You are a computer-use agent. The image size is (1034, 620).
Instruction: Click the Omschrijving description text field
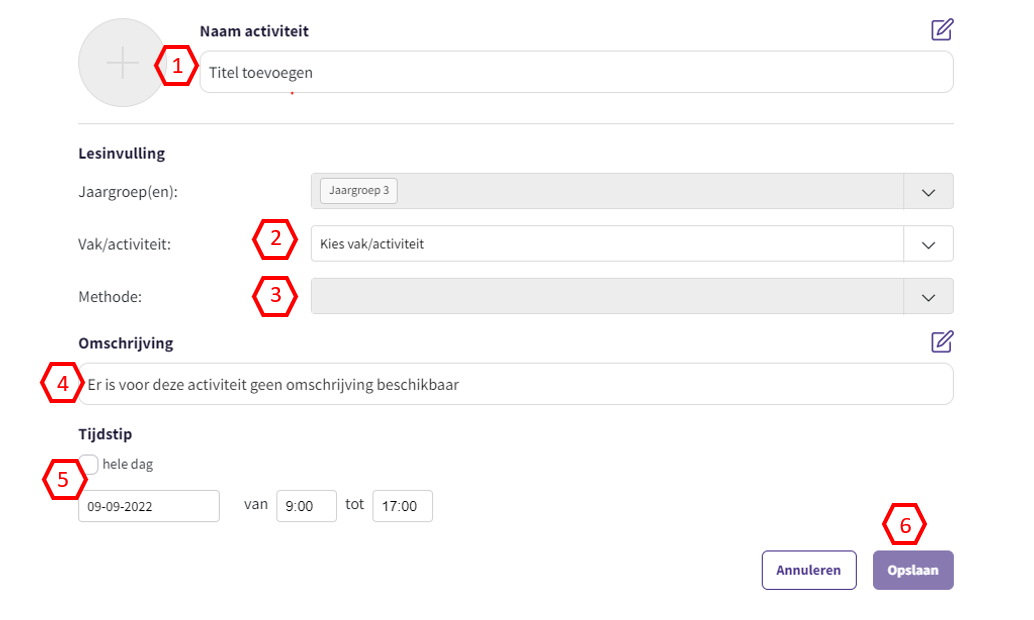[x=515, y=384]
